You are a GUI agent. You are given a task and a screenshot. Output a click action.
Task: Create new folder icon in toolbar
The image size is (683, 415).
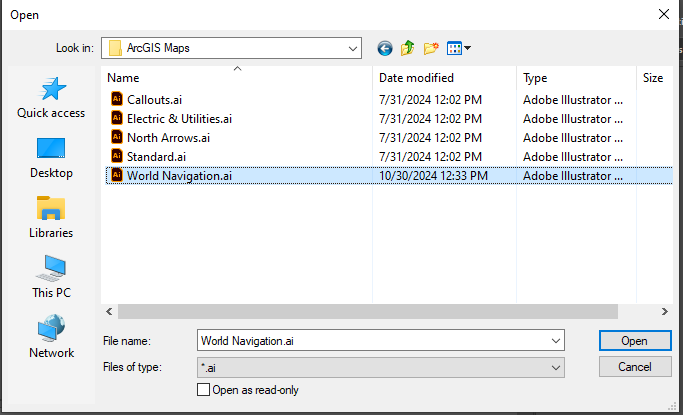pyautogui.click(x=431, y=48)
